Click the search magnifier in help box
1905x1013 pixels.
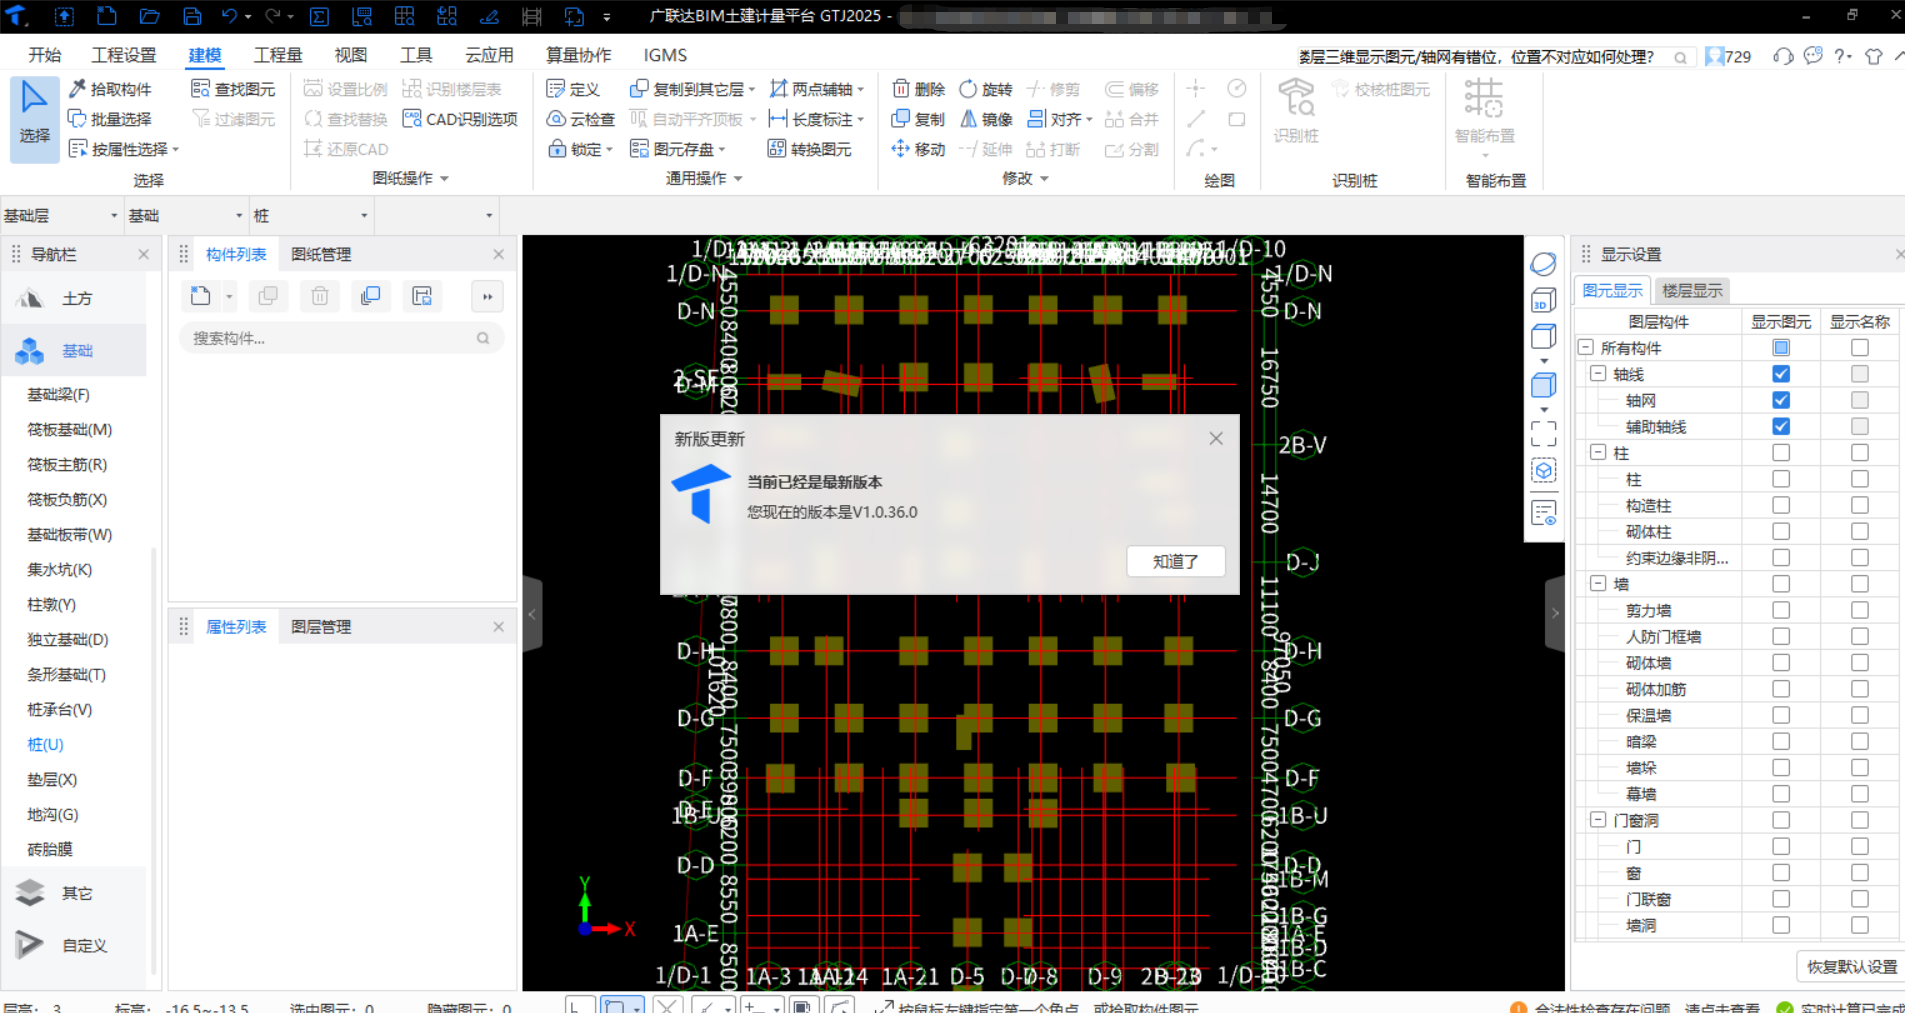tap(1680, 57)
